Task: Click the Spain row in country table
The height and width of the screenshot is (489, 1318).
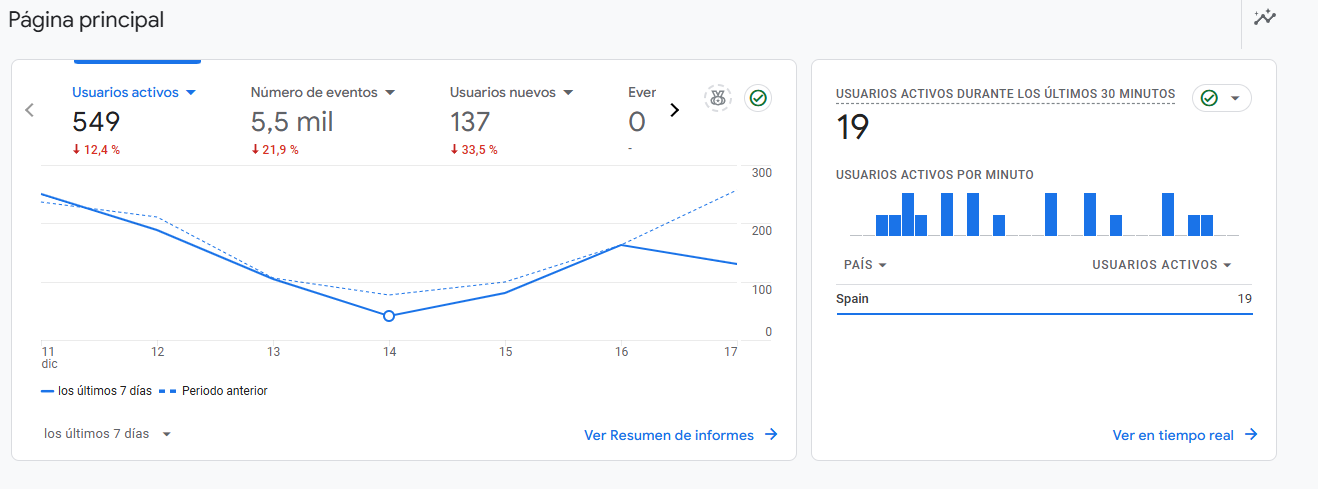Action: coord(1044,299)
